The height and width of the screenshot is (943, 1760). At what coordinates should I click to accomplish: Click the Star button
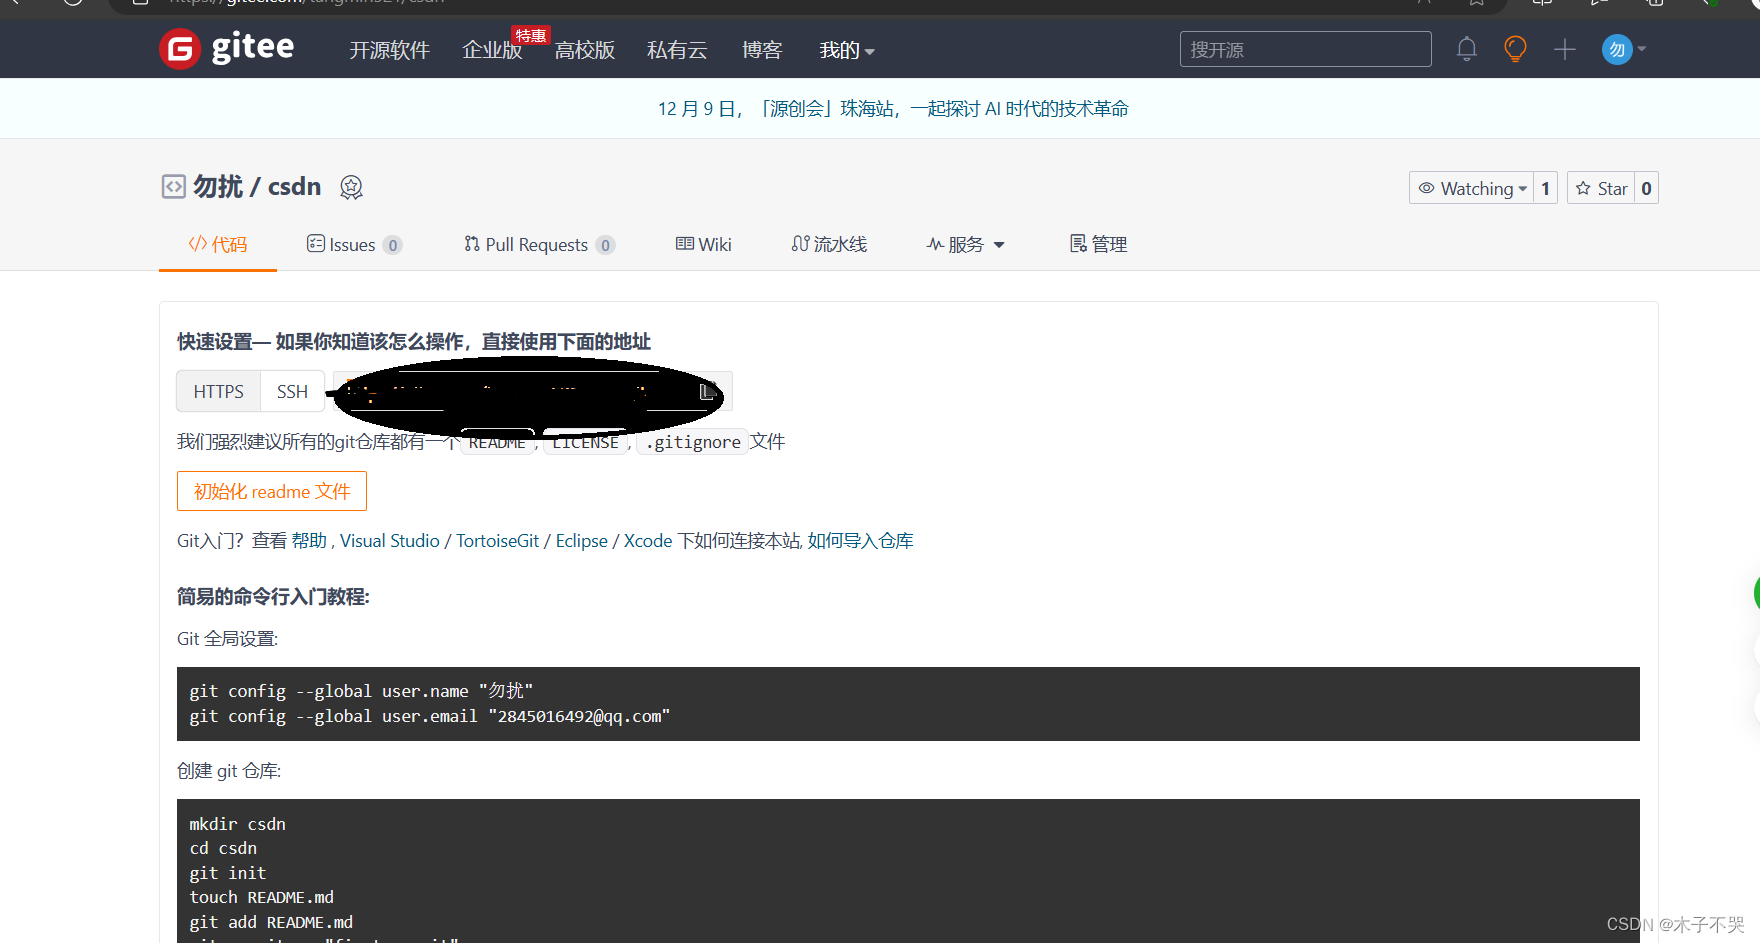[1601, 188]
